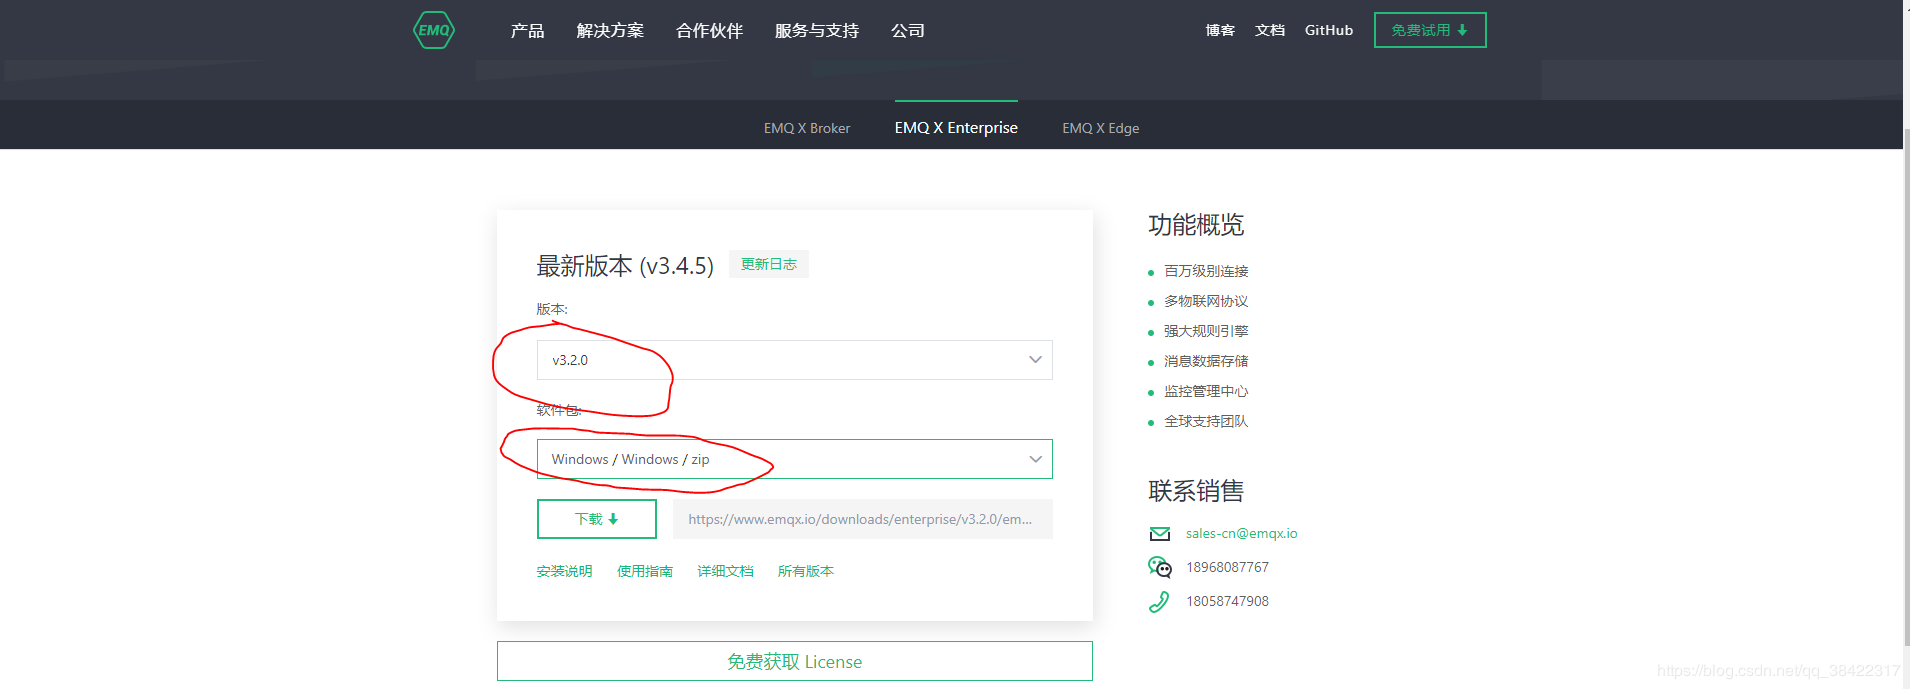Viewport: 1910px width, 689px height.
Task: Click the email envelope icon
Action: pos(1160,534)
